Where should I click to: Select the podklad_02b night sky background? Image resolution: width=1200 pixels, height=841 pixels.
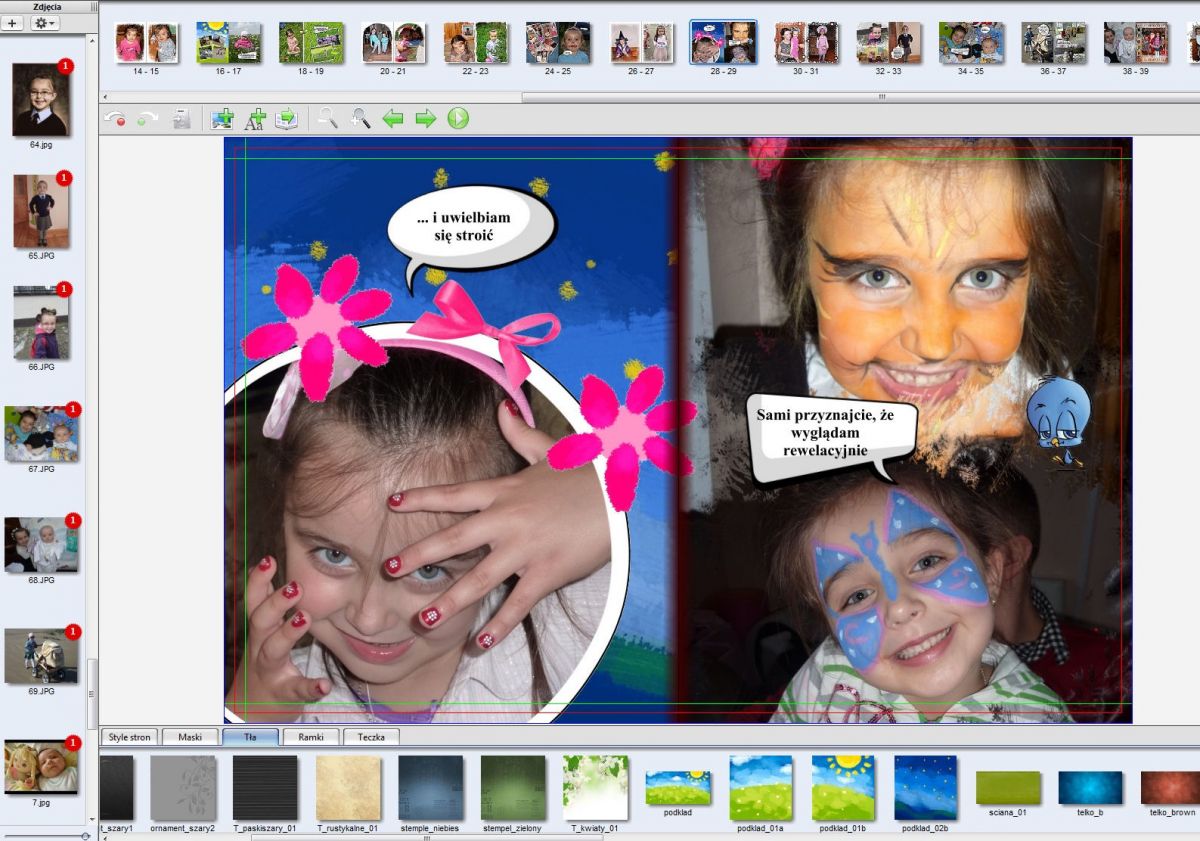pos(926,788)
